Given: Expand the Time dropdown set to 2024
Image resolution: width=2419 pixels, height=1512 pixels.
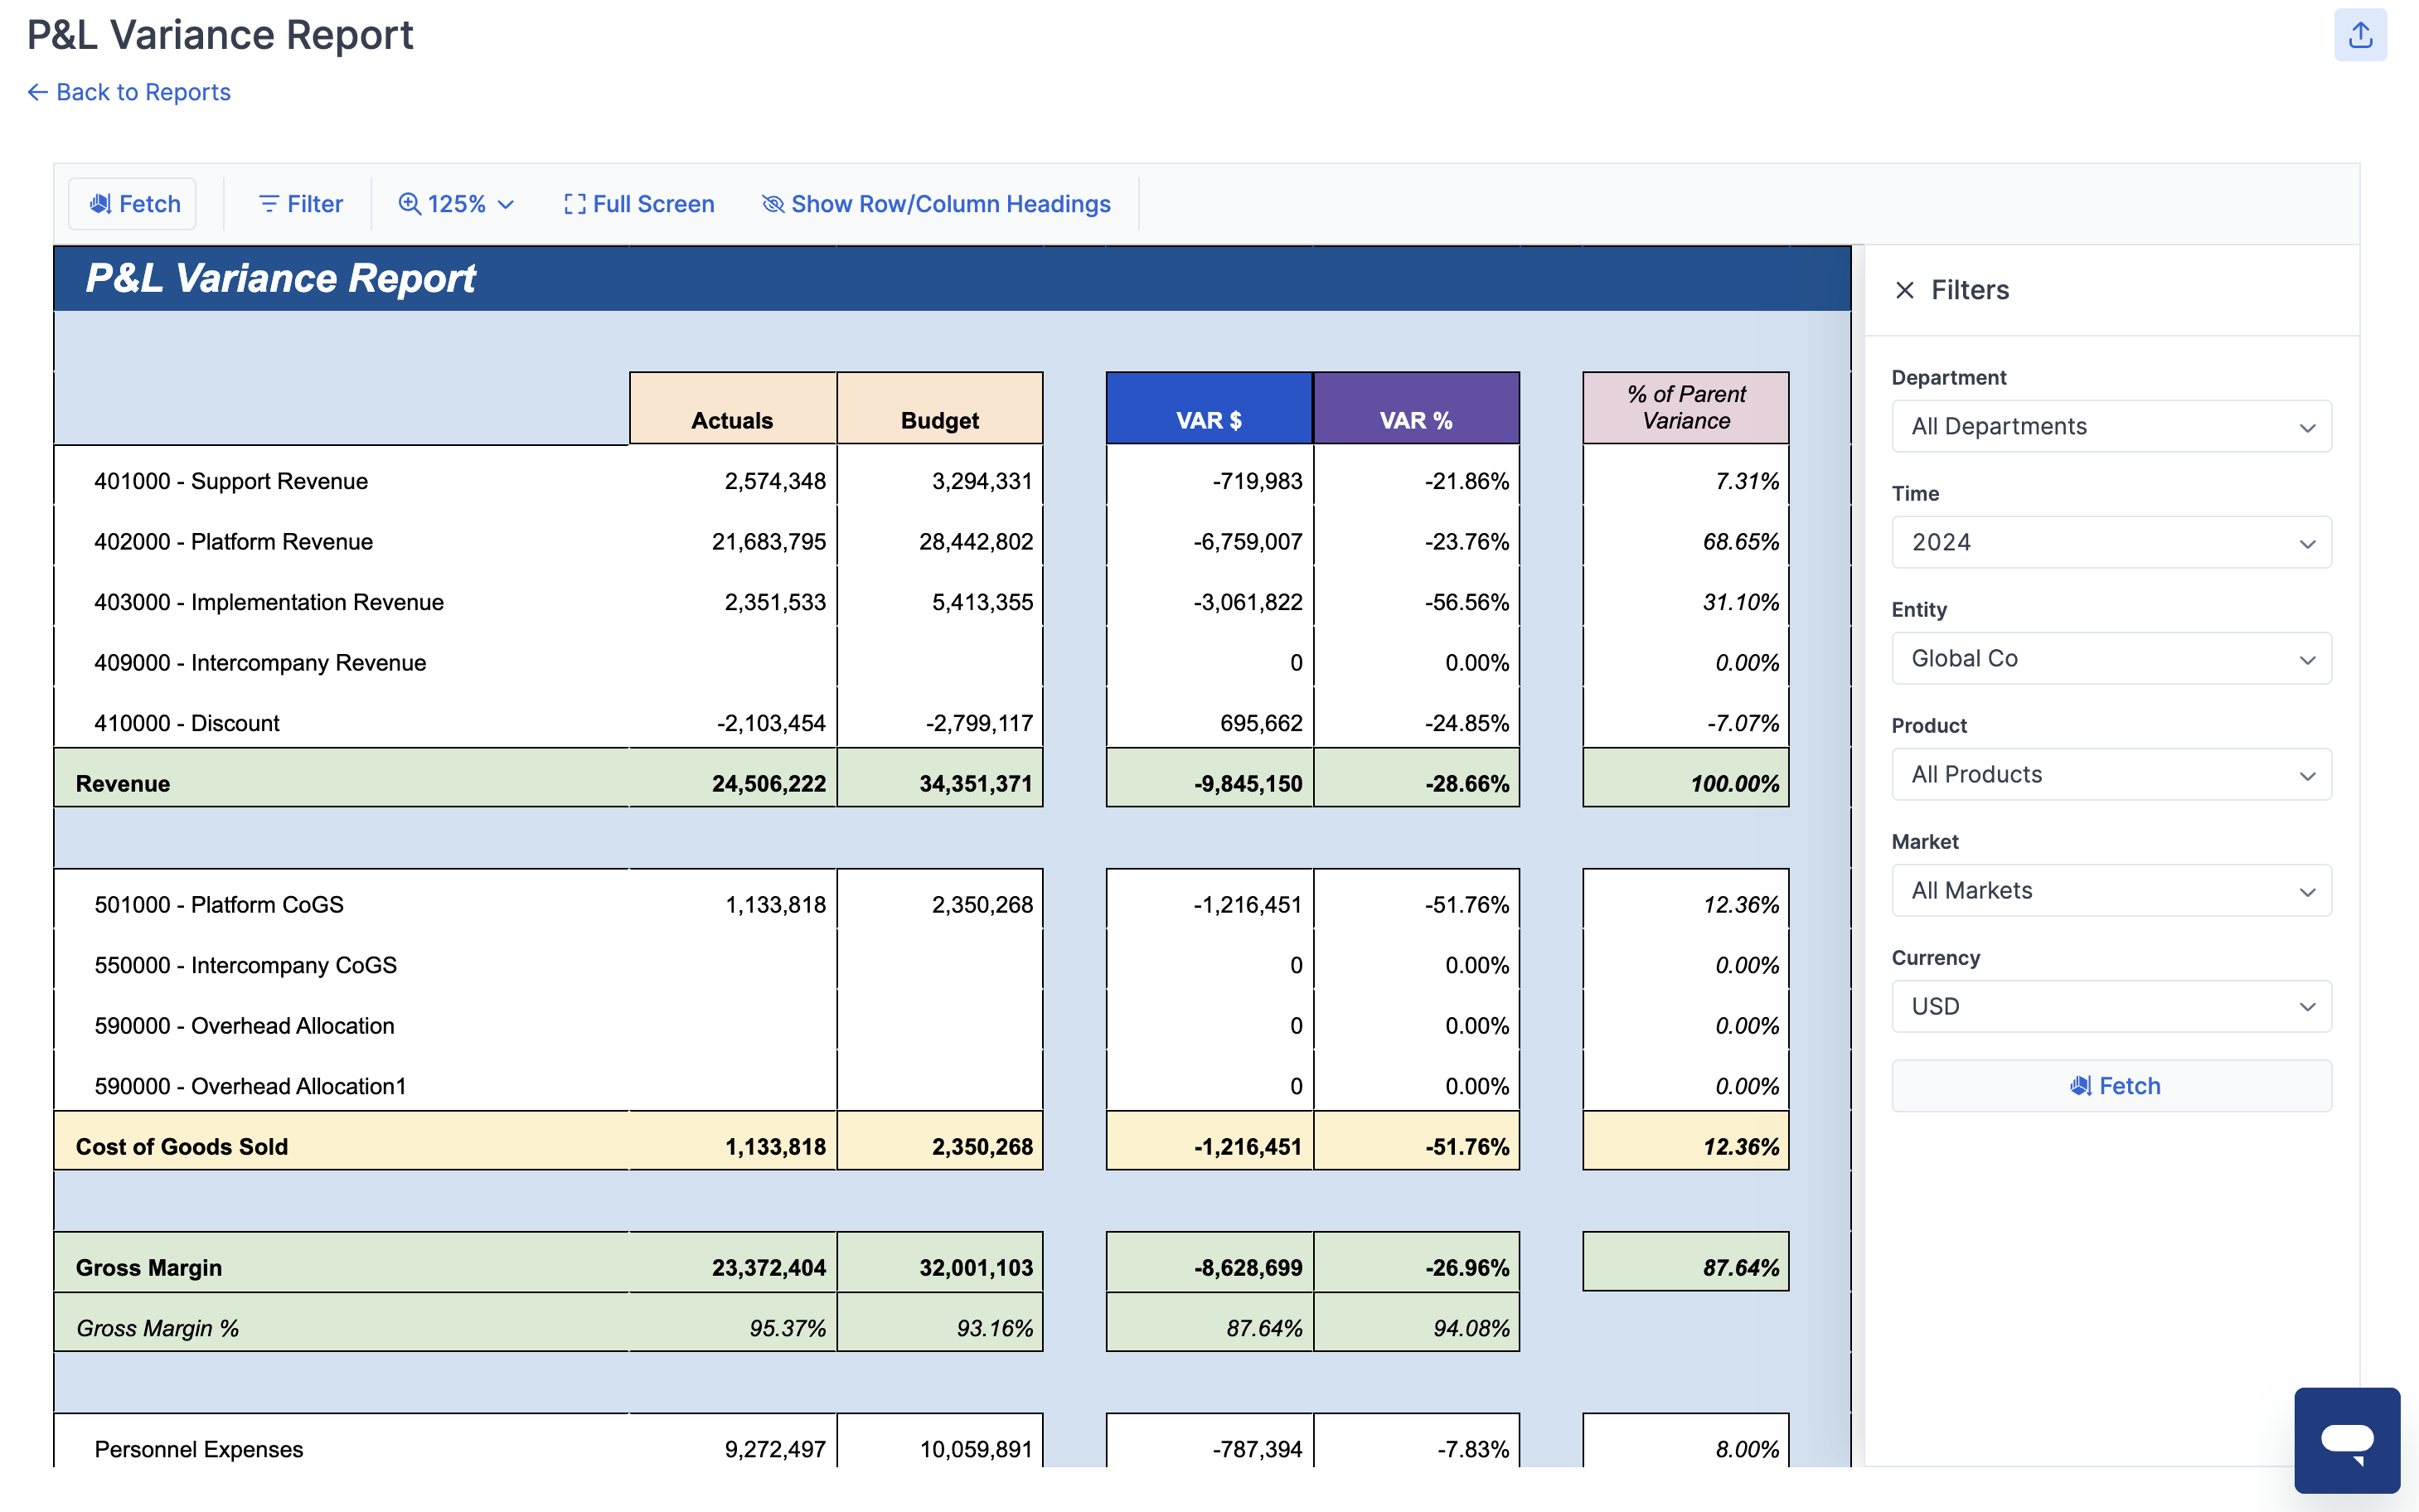Looking at the screenshot, I should pos(2110,542).
